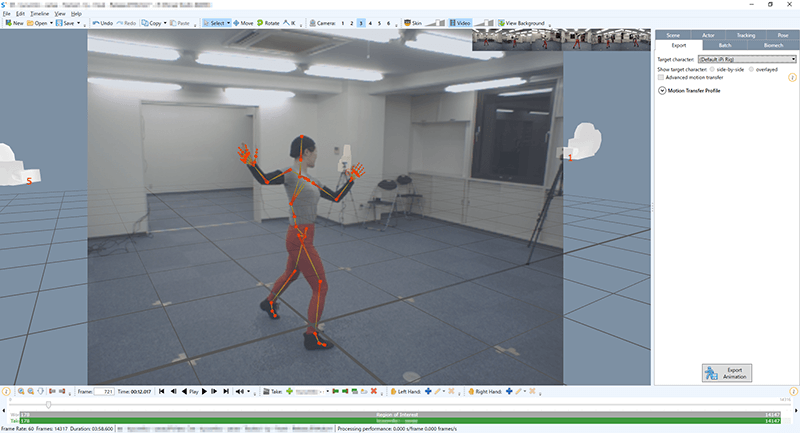Viewport: 800px width, 433px height.
Task: Jump to the first frame
Action: [x=162, y=391]
